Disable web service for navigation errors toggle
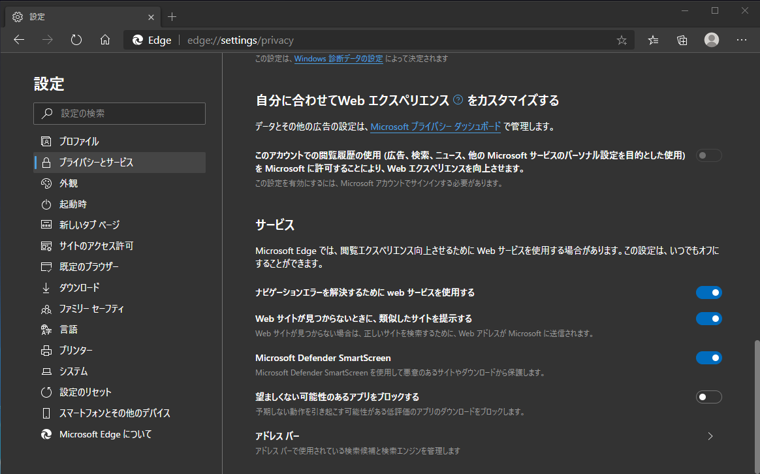 [709, 292]
